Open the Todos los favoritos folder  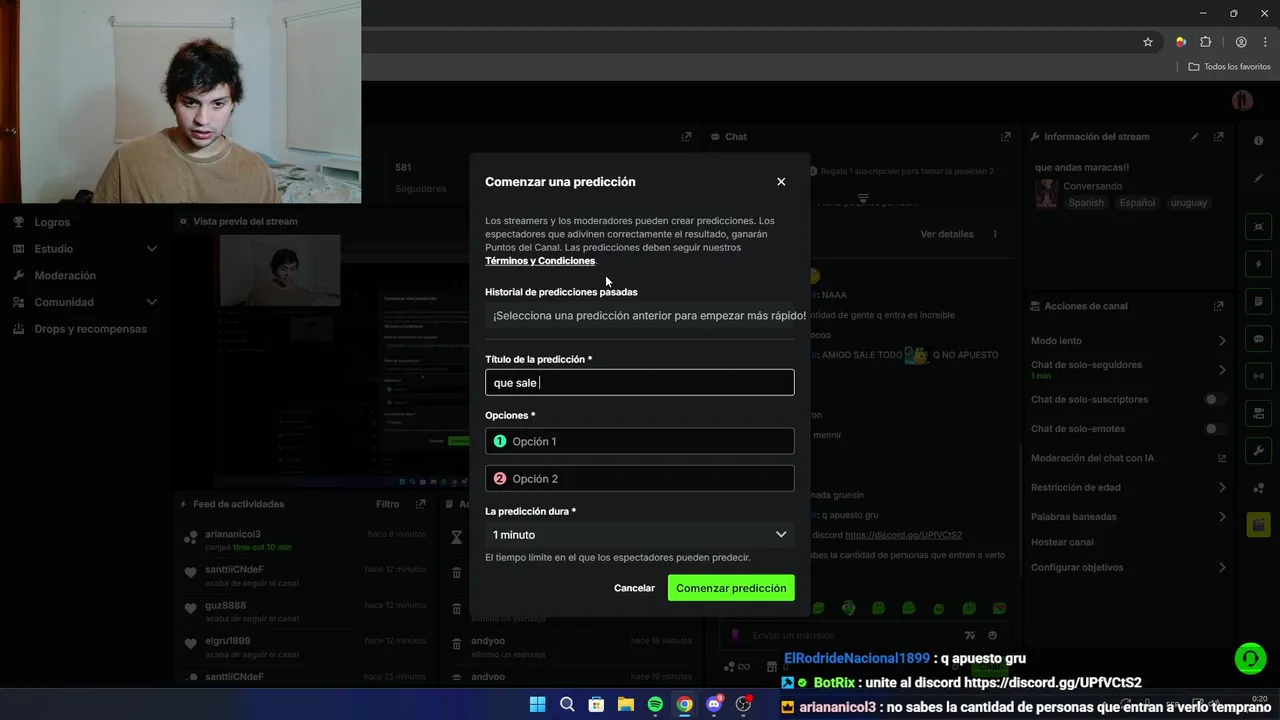1230,67
